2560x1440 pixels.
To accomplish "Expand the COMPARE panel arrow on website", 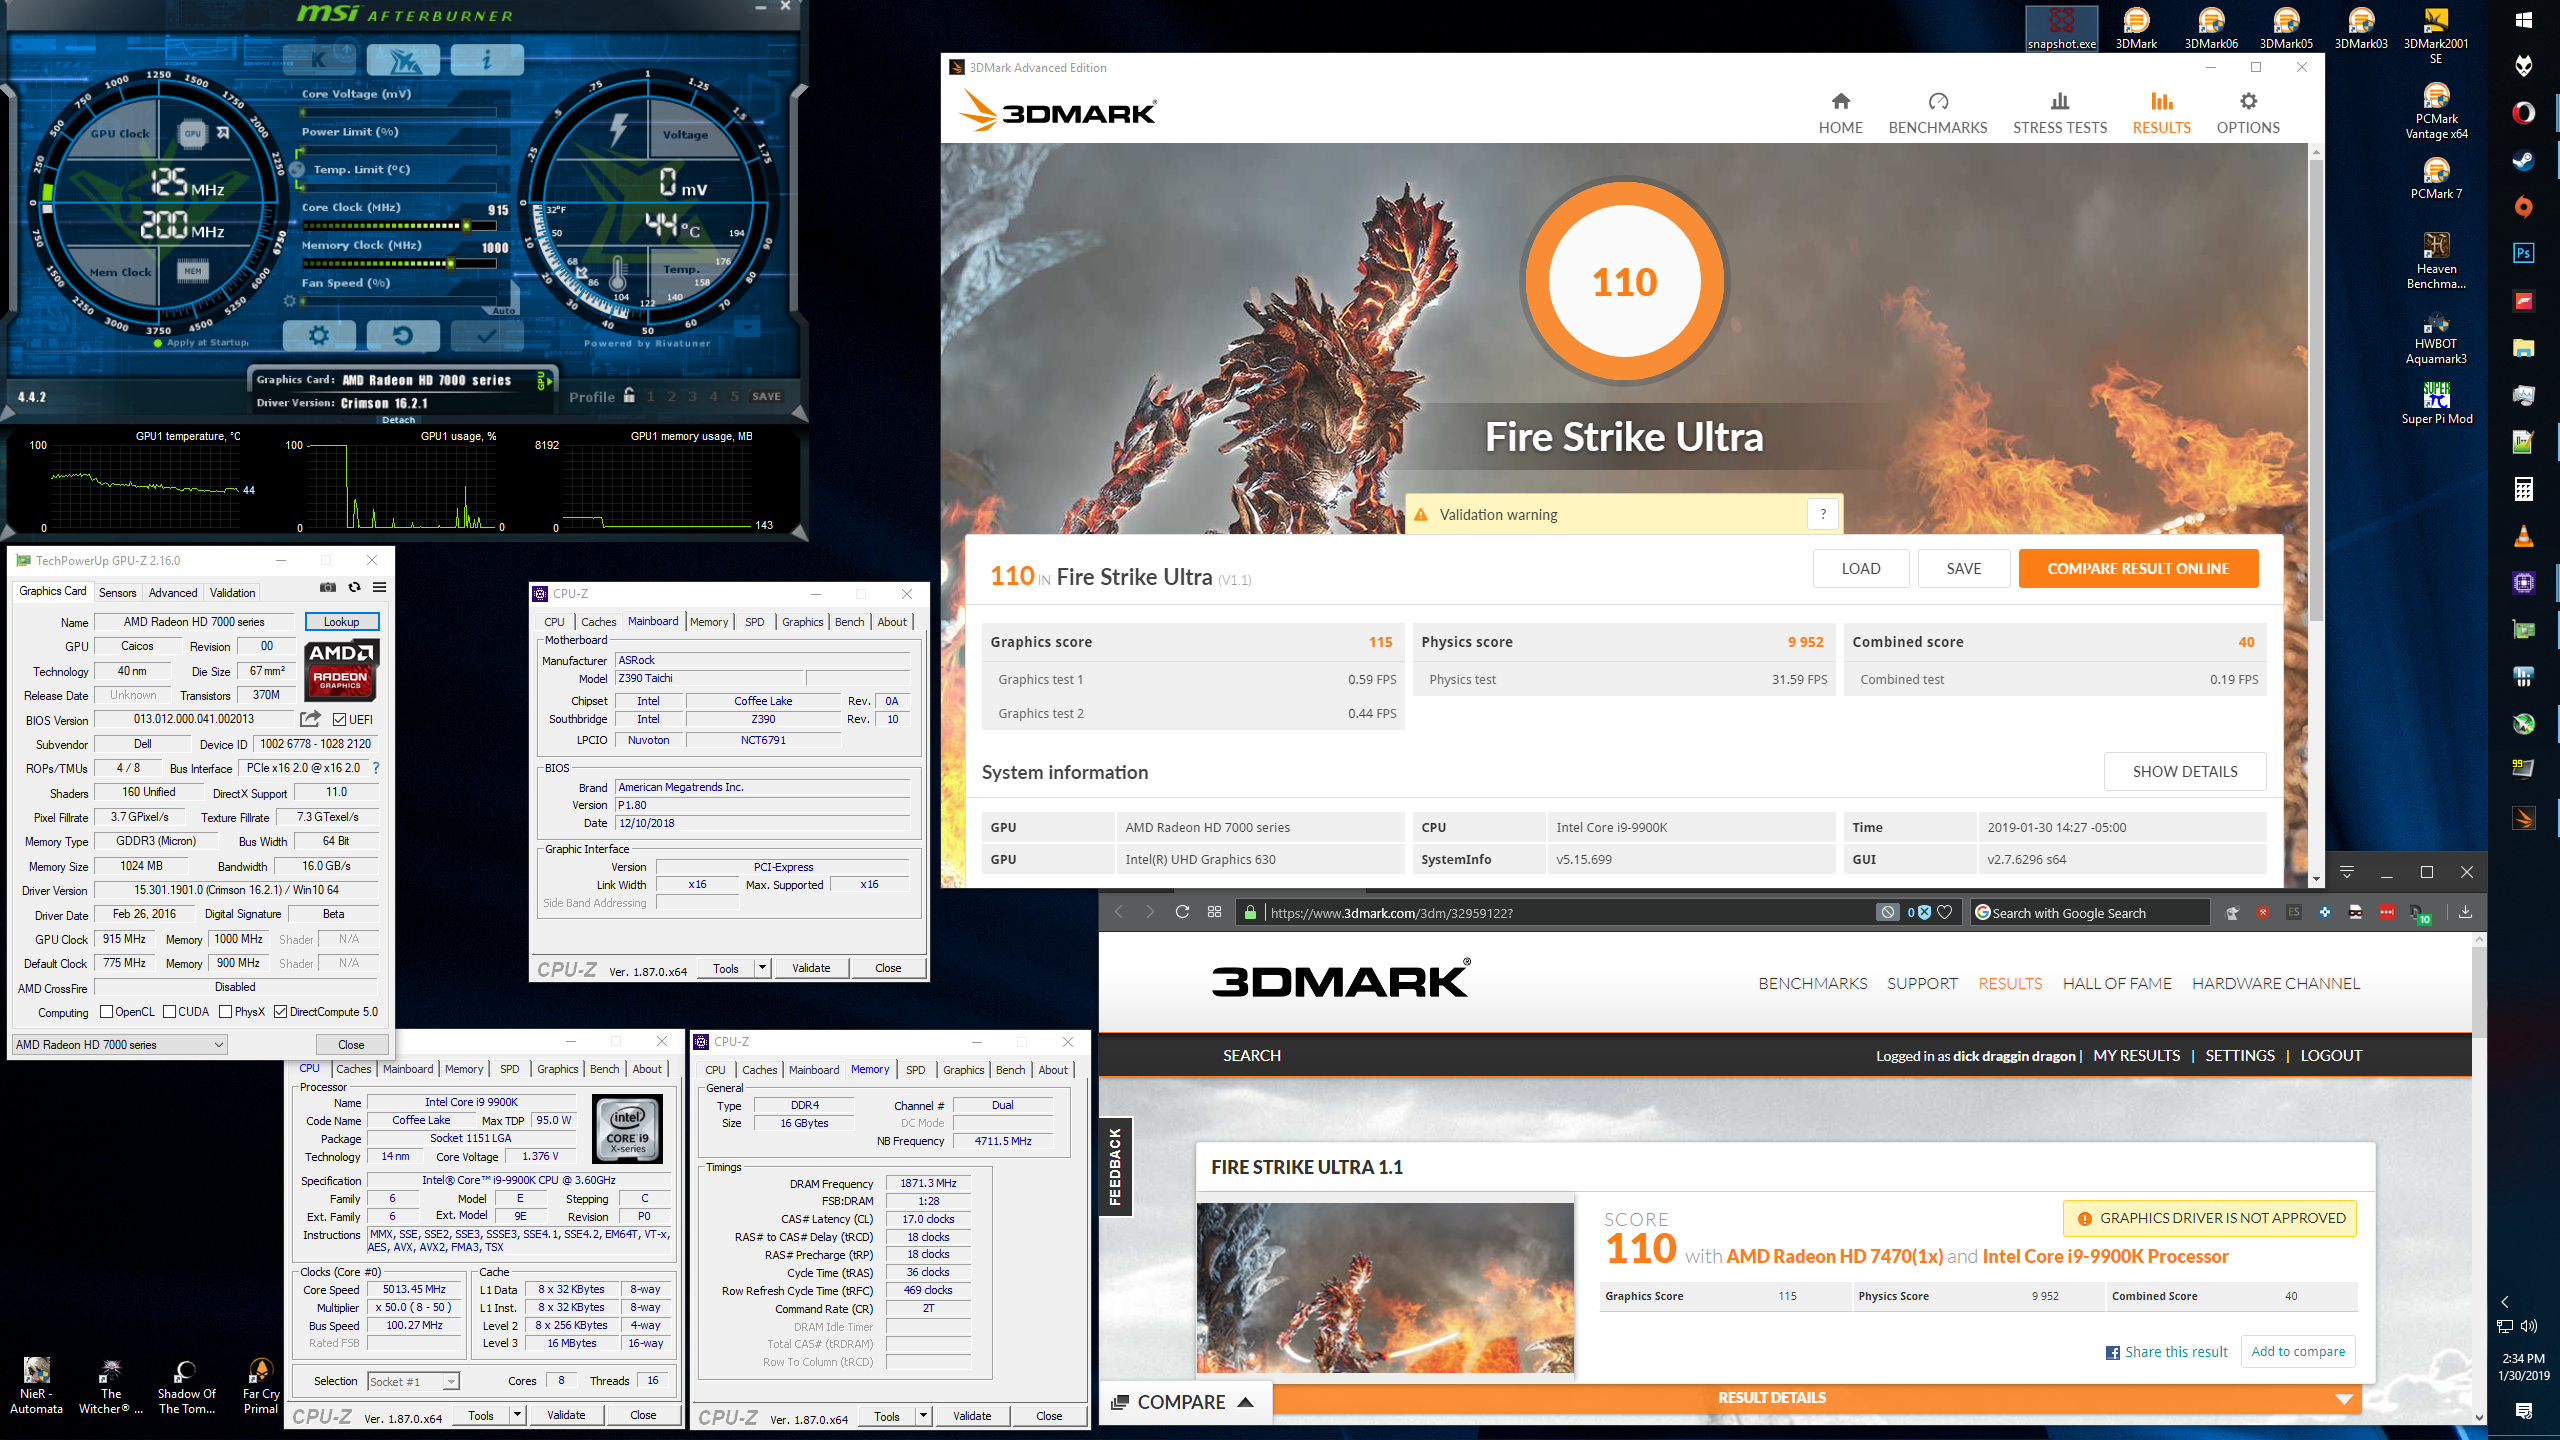I will [1246, 1402].
